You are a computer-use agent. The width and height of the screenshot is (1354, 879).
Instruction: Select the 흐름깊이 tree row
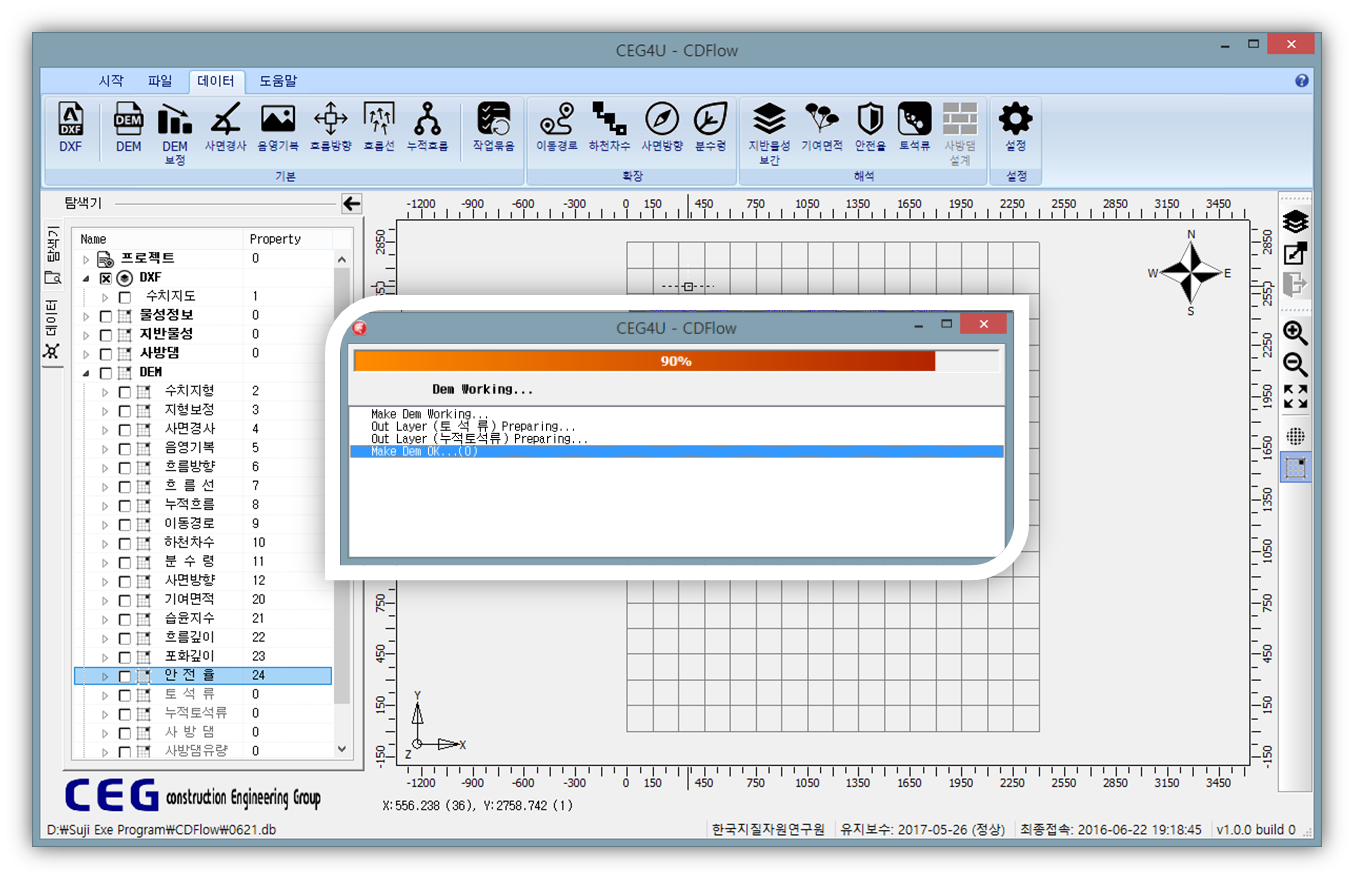click(x=205, y=639)
